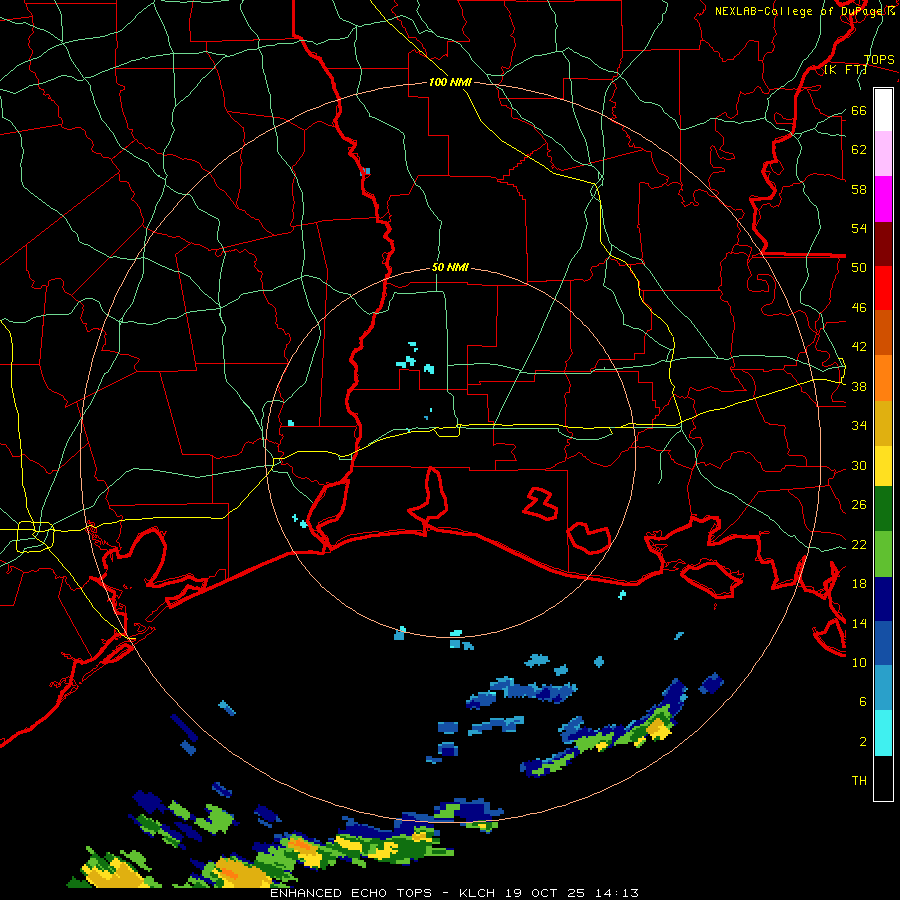Click the legend value 2
Image resolution: width=900 pixels, height=900 pixels.
click(x=863, y=741)
